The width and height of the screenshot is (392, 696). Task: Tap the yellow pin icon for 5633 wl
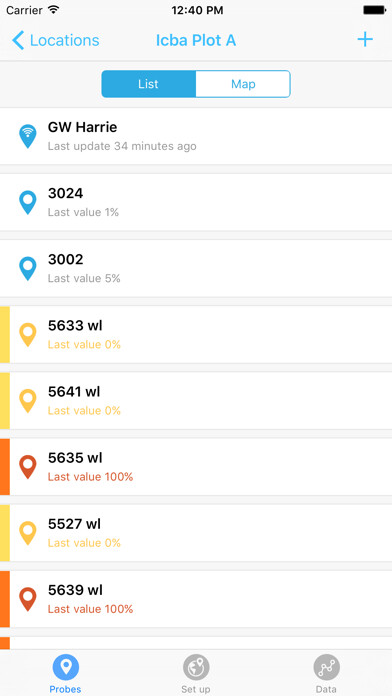28,335
